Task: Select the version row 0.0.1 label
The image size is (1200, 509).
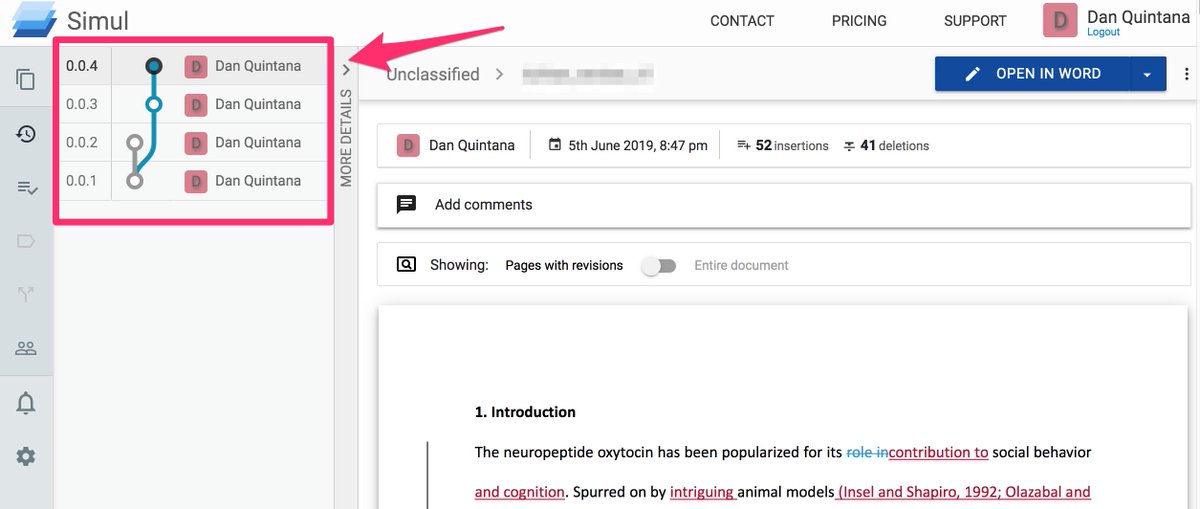Action: click(82, 181)
